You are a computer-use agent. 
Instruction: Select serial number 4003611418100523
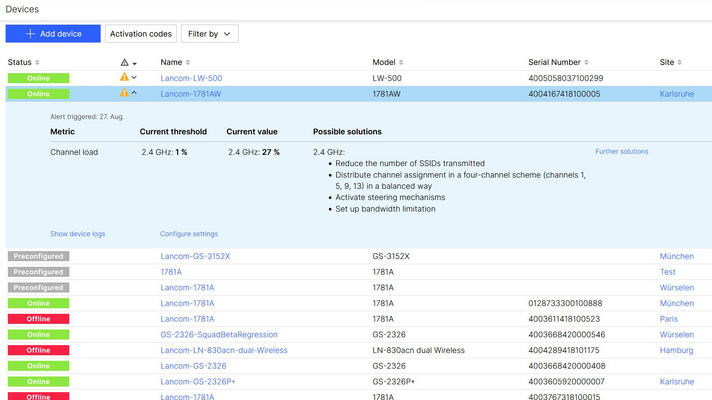pyautogui.click(x=564, y=319)
